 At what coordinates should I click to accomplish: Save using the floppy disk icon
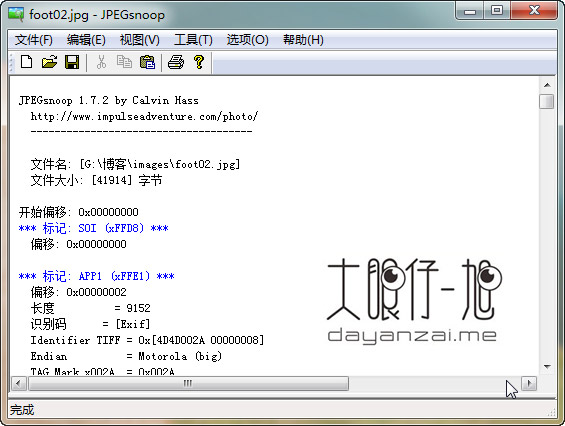[72, 62]
